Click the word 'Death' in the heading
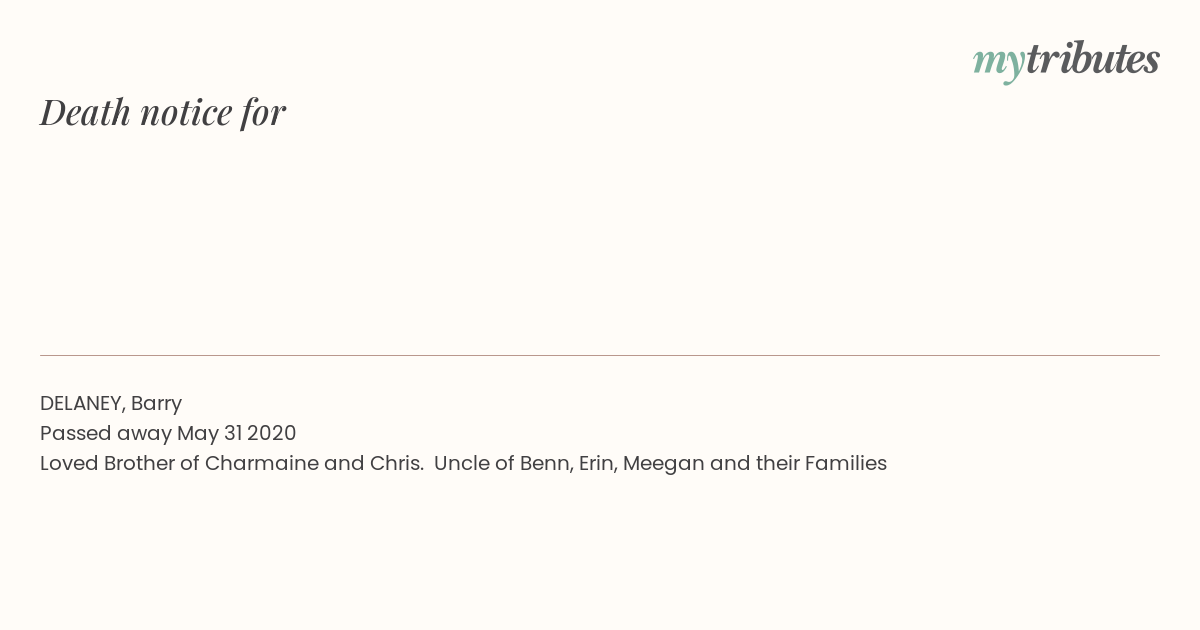 click(85, 113)
